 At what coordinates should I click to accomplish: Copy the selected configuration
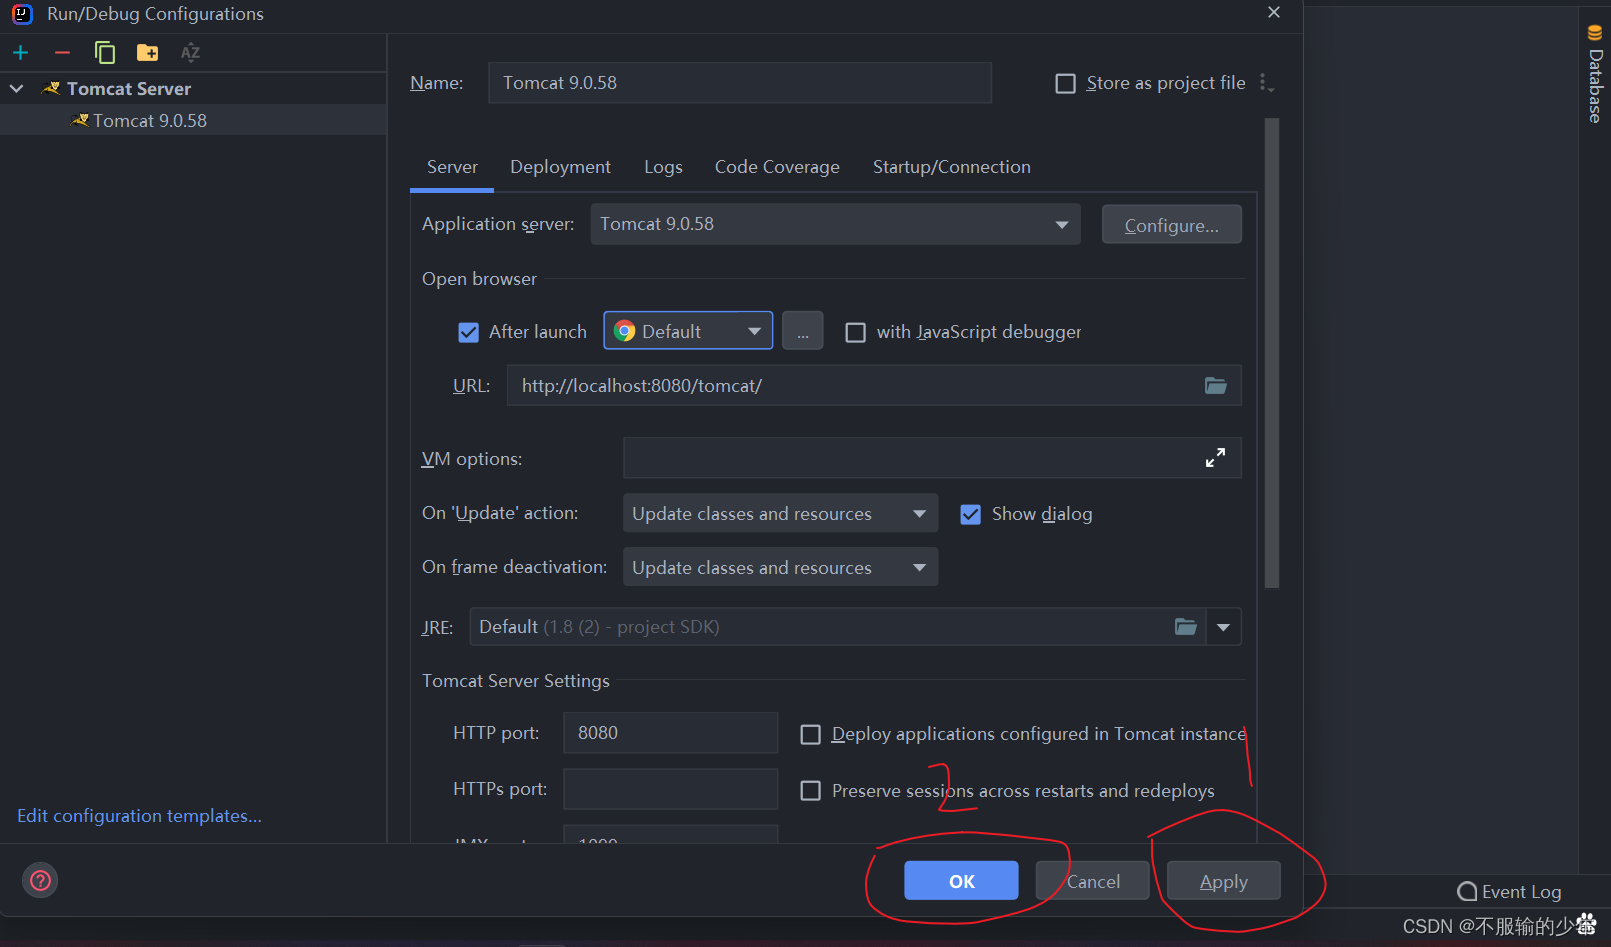tap(104, 53)
